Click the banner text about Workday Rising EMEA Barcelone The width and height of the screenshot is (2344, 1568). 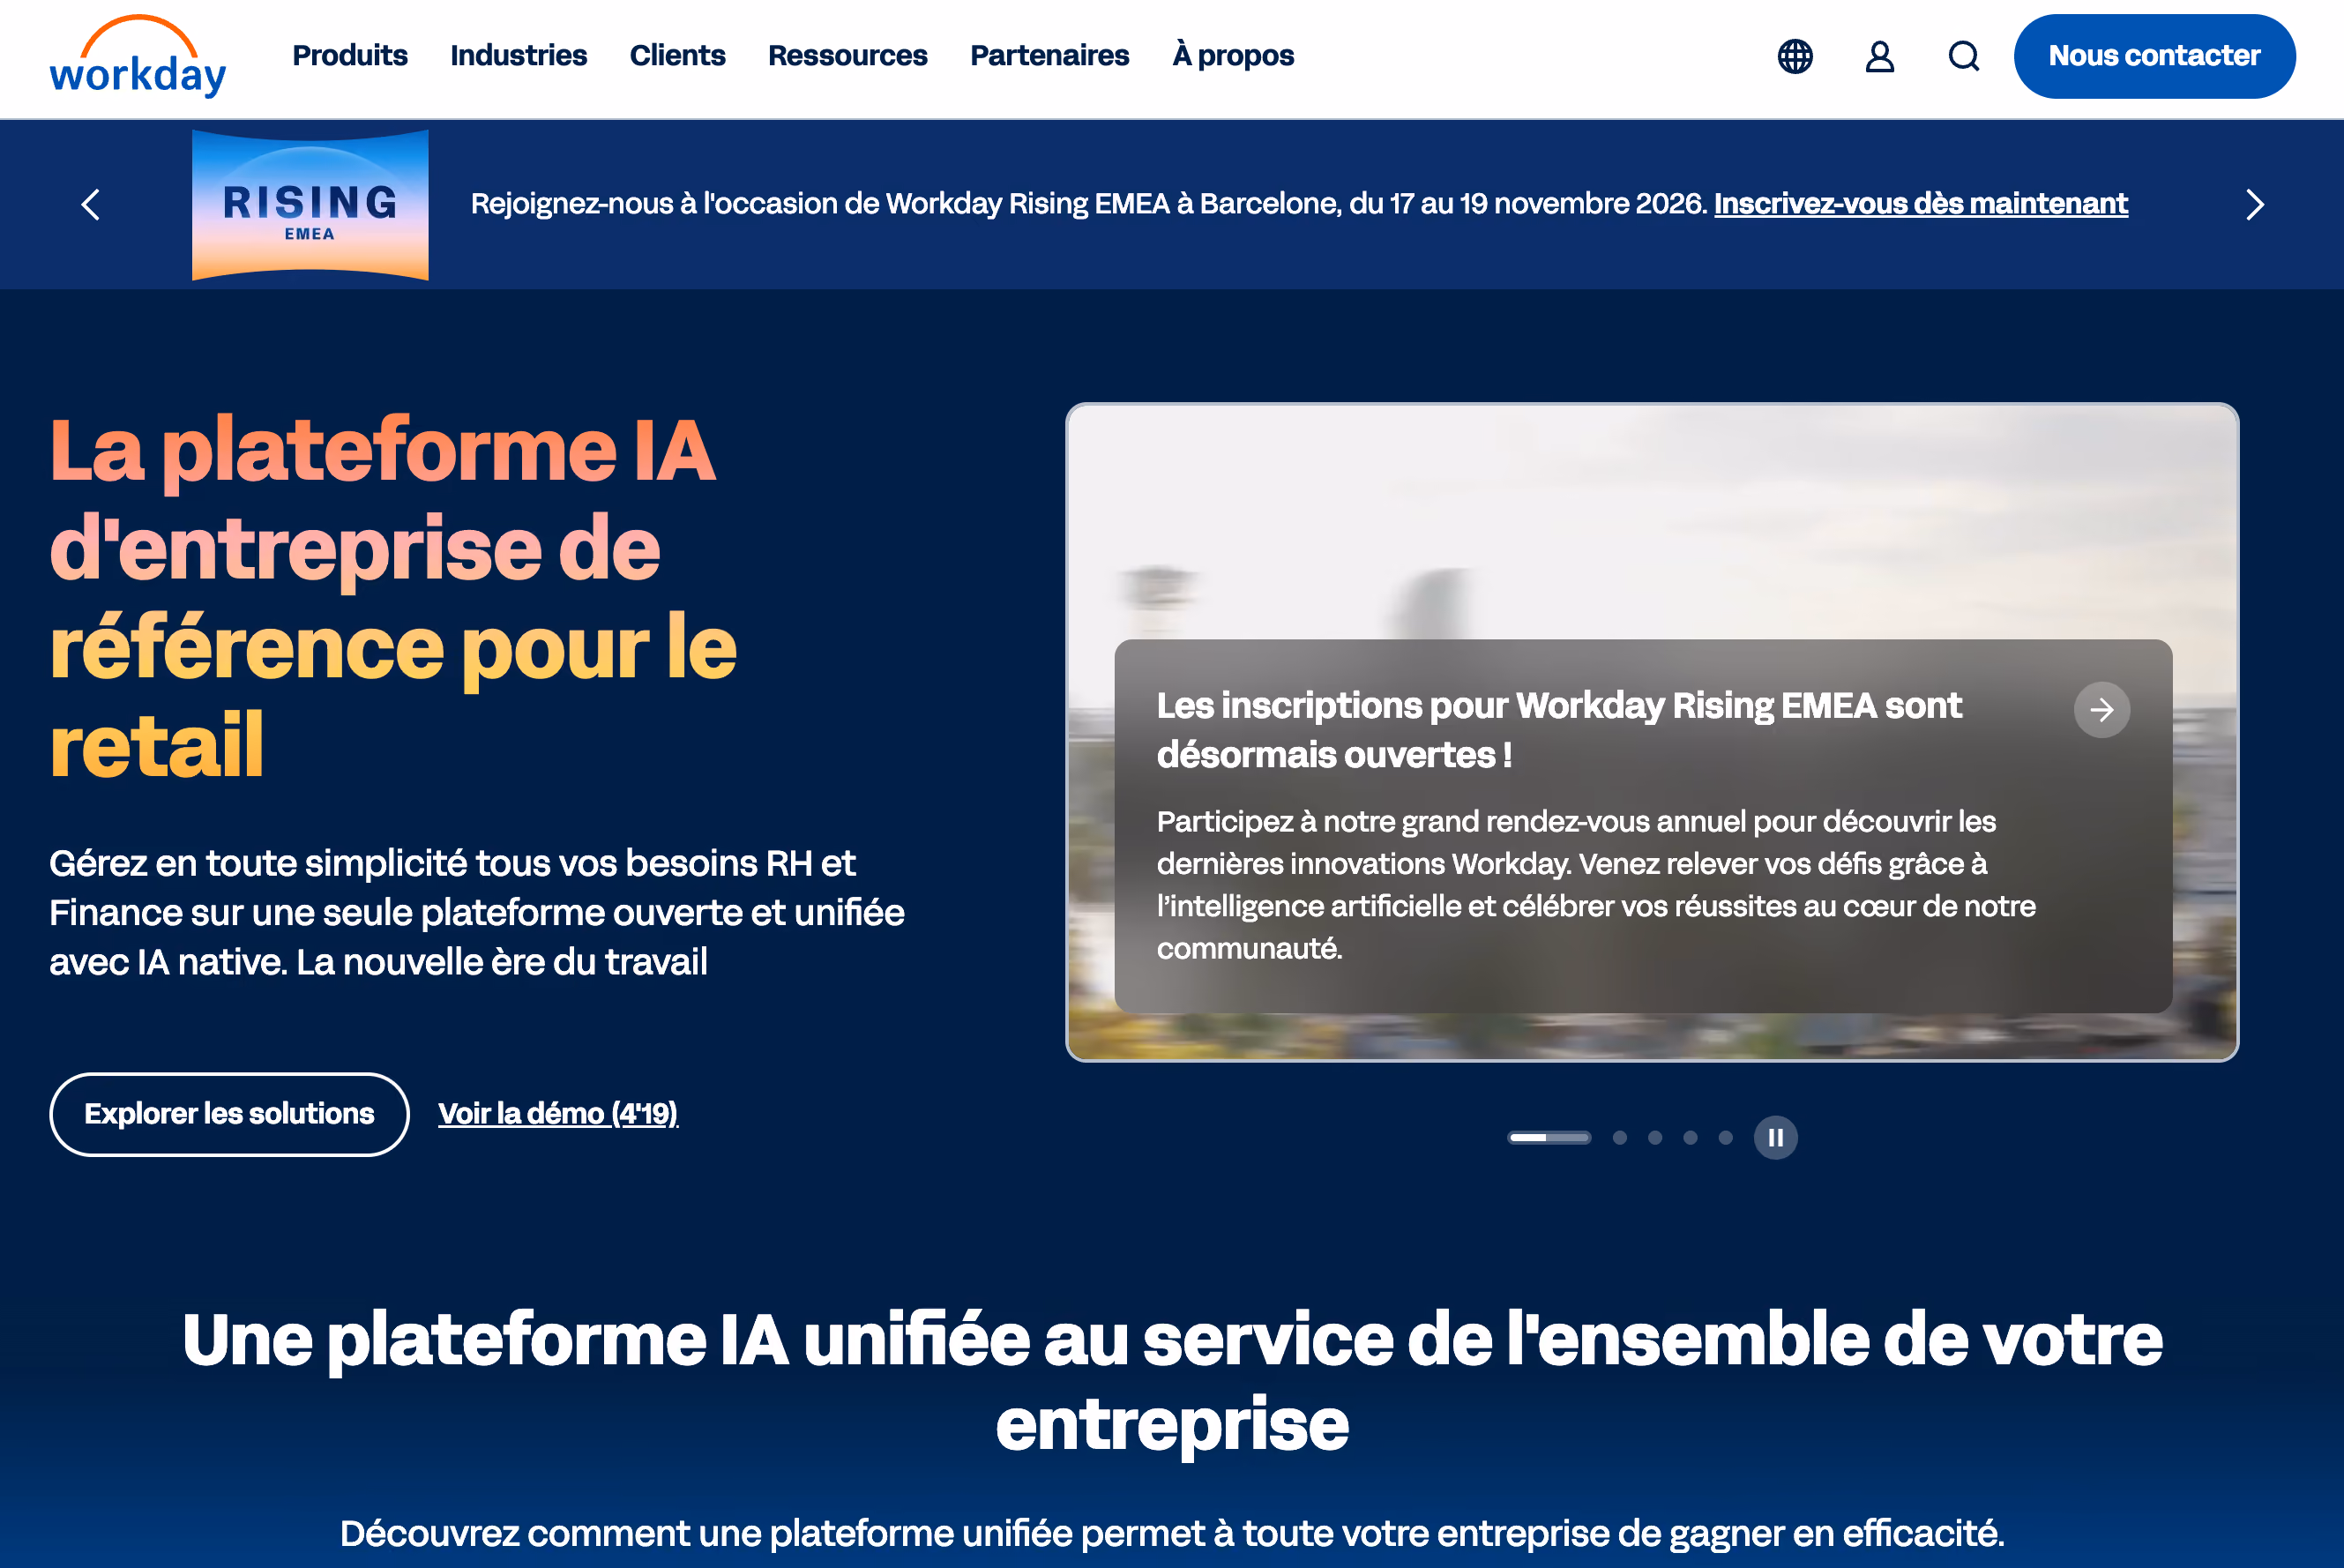pyautogui.click(x=1089, y=203)
